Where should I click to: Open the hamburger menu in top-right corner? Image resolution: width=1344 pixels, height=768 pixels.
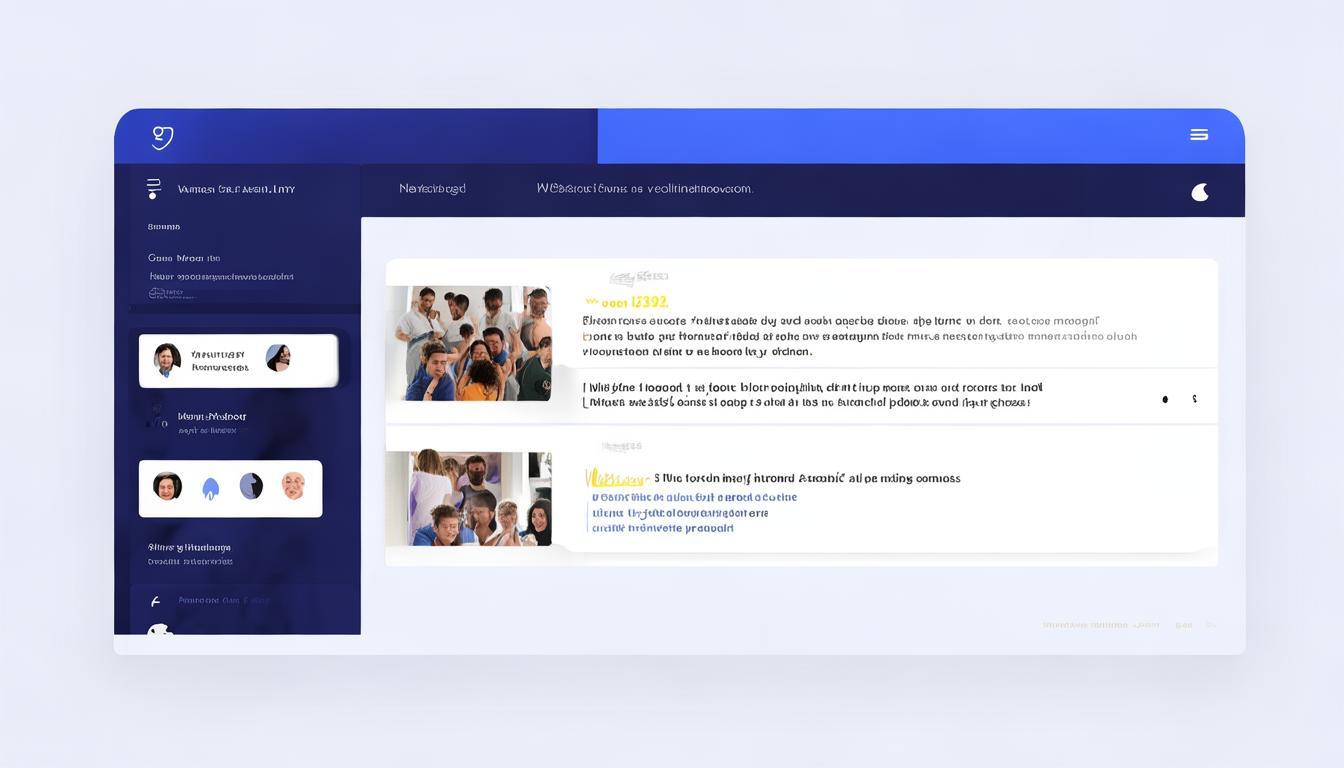[x=1199, y=135]
